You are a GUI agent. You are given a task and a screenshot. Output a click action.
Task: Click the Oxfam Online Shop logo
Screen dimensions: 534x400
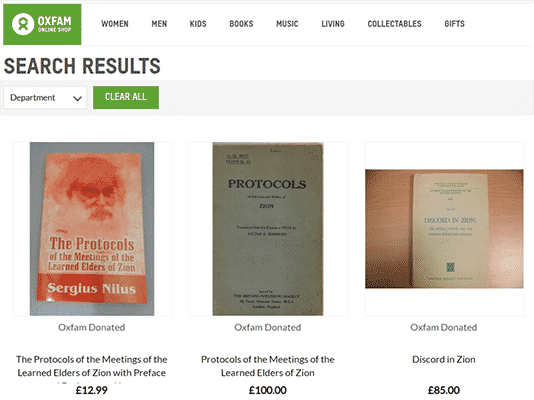click(x=42, y=24)
